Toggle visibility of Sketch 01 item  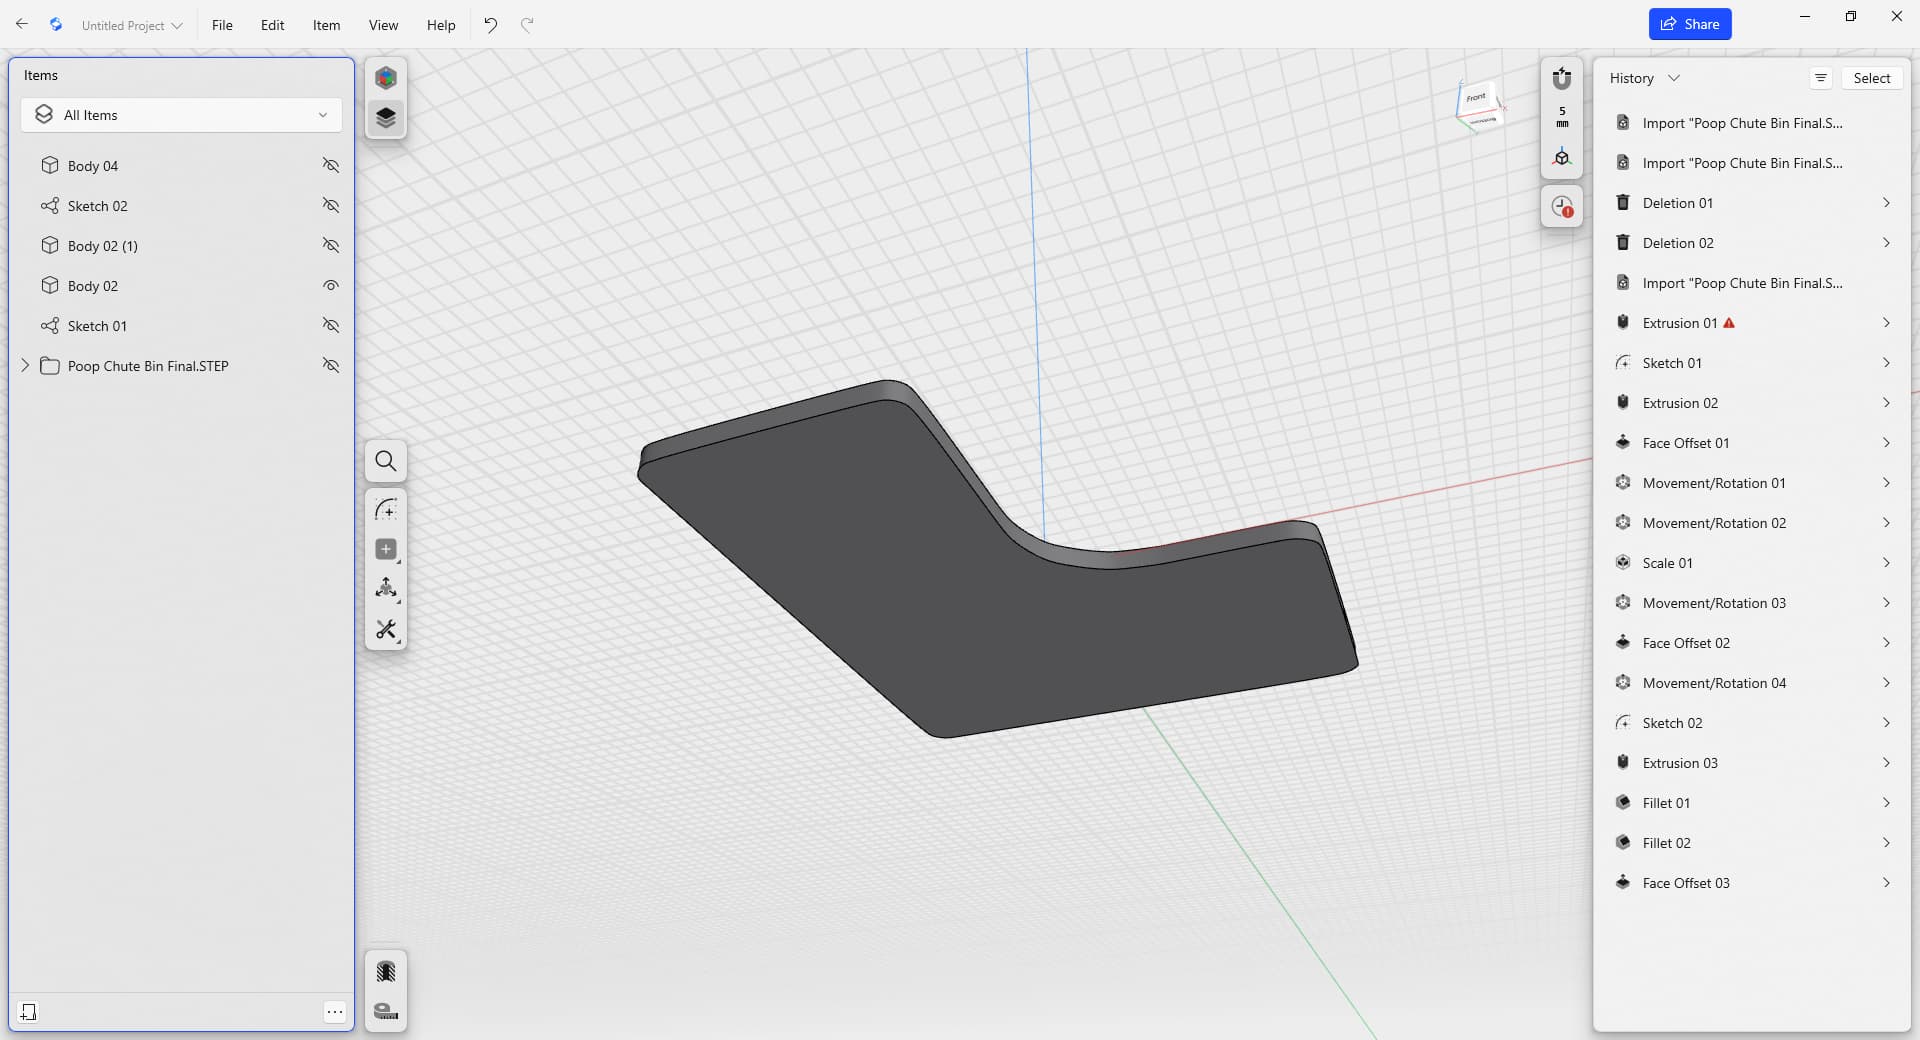click(x=331, y=325)
